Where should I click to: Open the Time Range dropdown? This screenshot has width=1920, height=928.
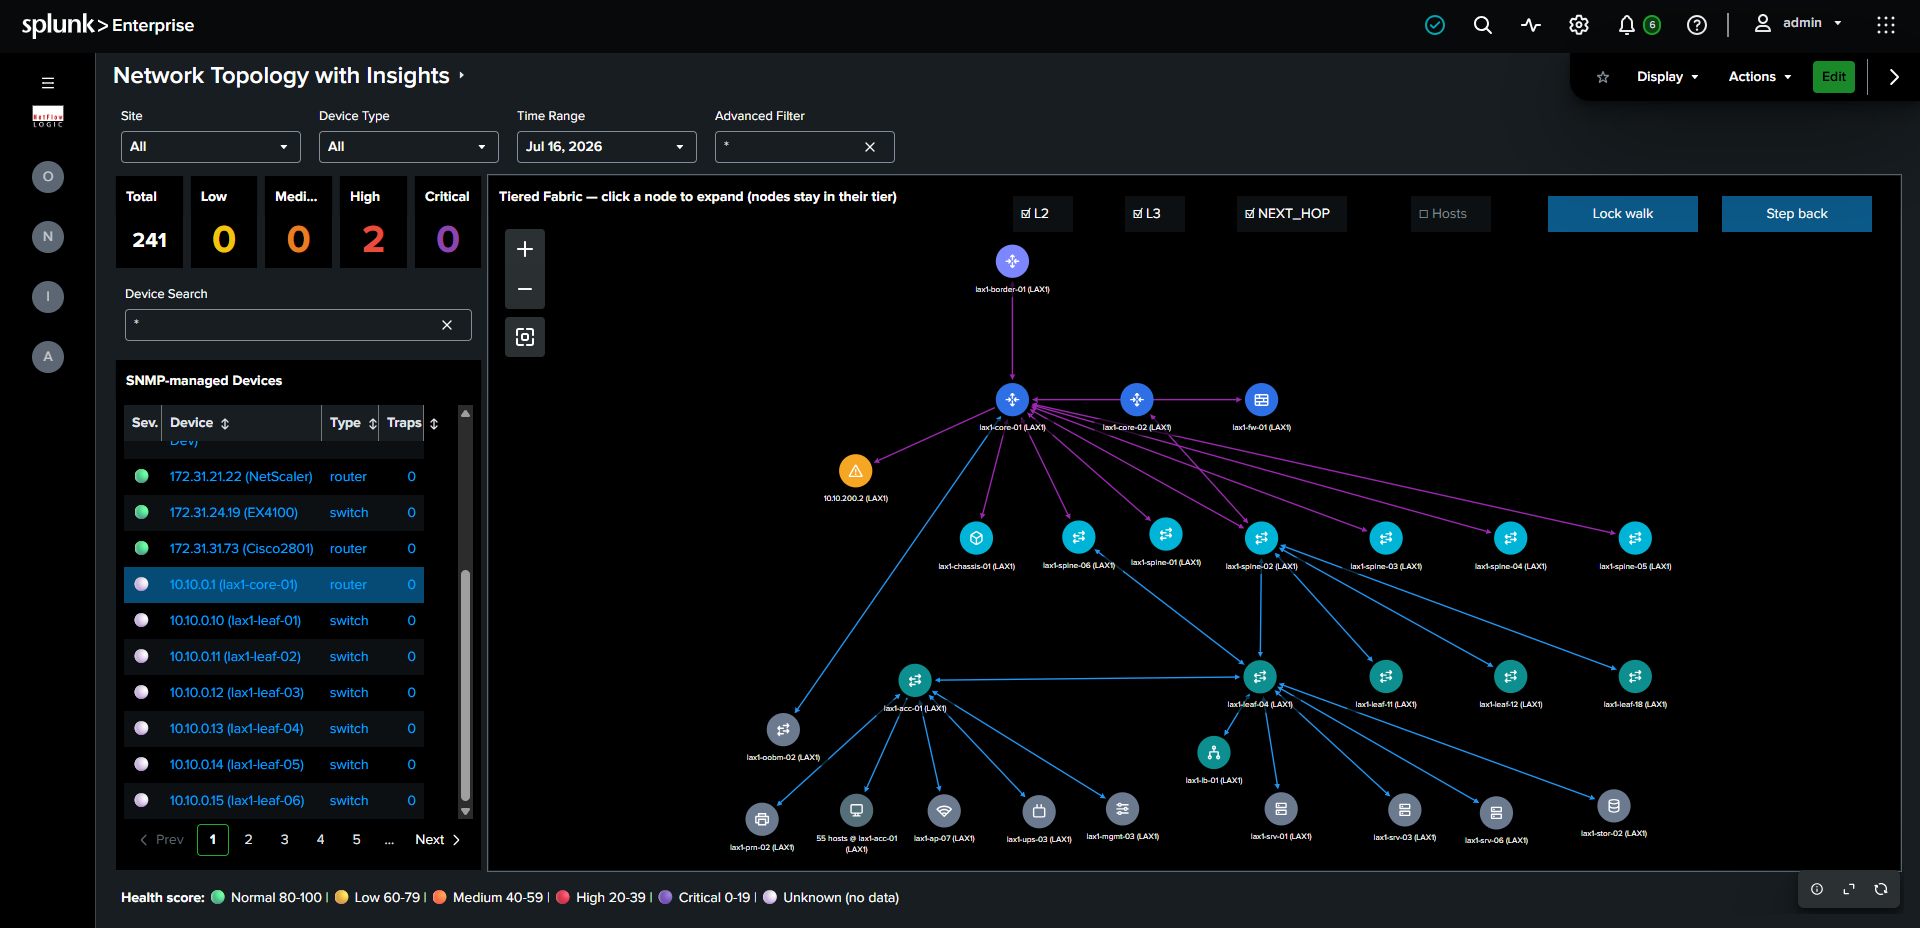[606, 147]
